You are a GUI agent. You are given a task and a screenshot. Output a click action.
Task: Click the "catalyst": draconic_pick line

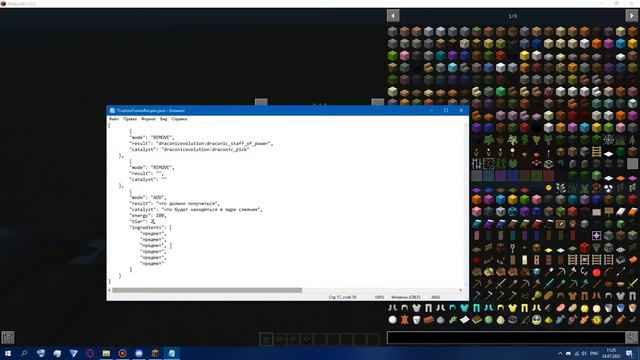[189, 149]
